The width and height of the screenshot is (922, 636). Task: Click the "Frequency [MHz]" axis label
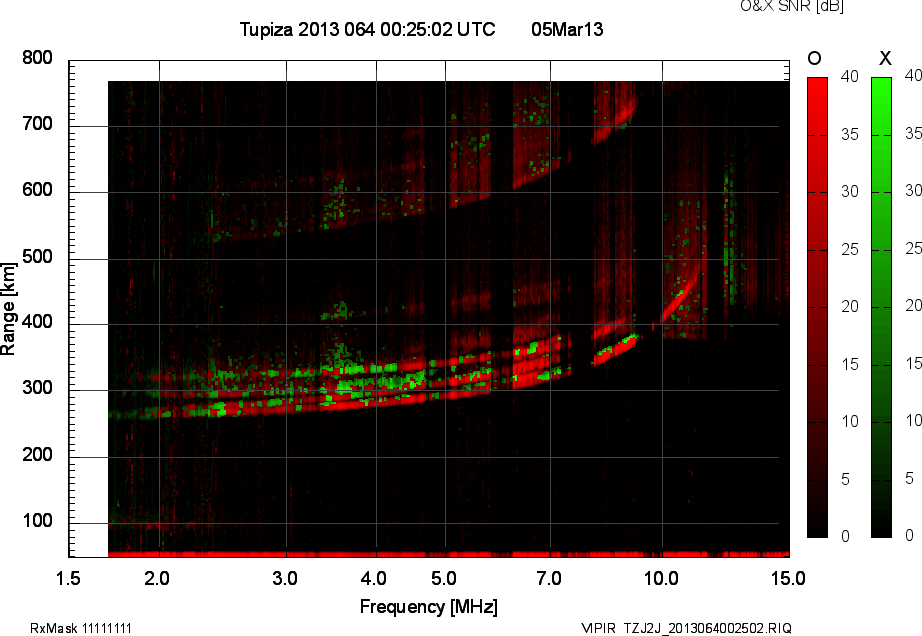click(429, 607)
